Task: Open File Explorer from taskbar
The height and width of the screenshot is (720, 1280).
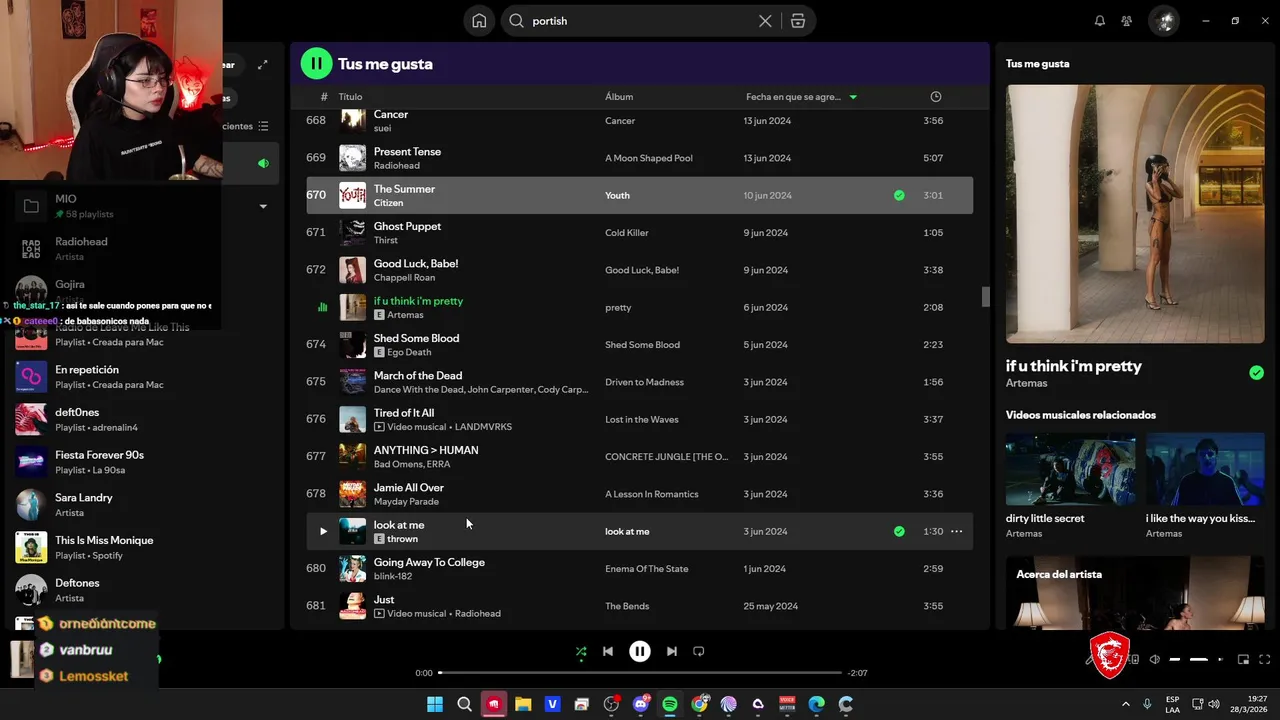Action: [523, 704]
